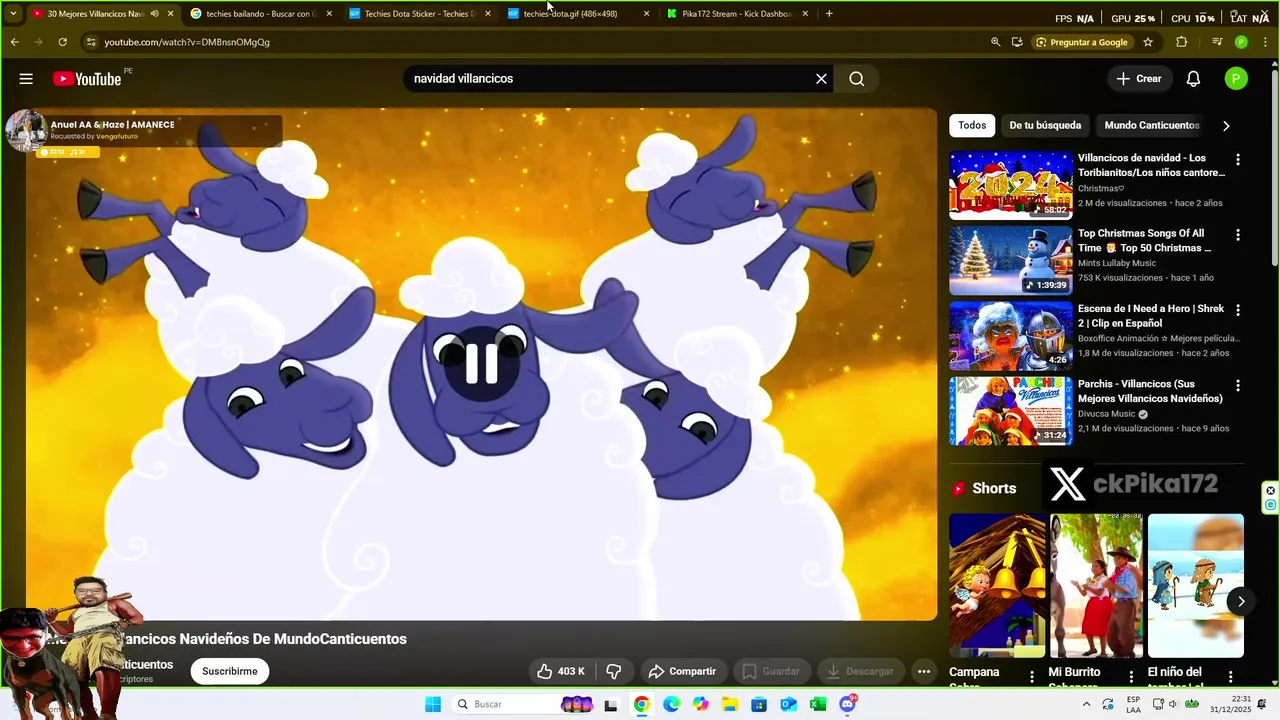Viewport: 1280px width, 720px height.
Task: Click the Mints Lullaby Music channel name
Action: click(1116, 263)
